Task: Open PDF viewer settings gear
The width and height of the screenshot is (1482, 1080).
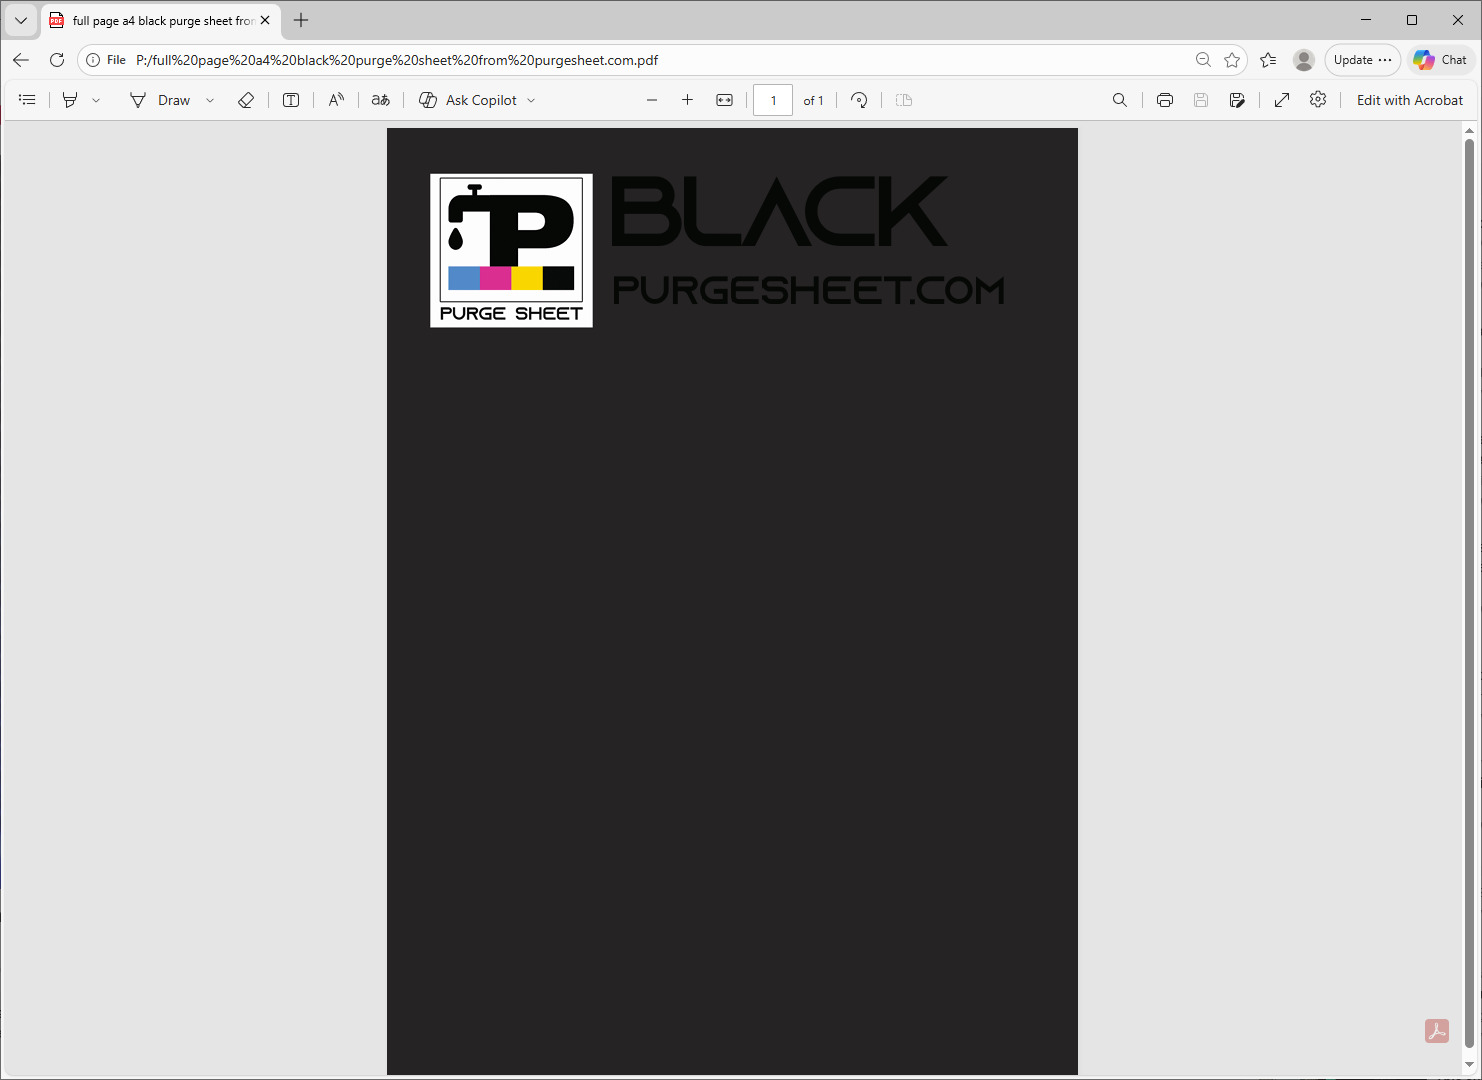Action: click(x=1318, y=100)
